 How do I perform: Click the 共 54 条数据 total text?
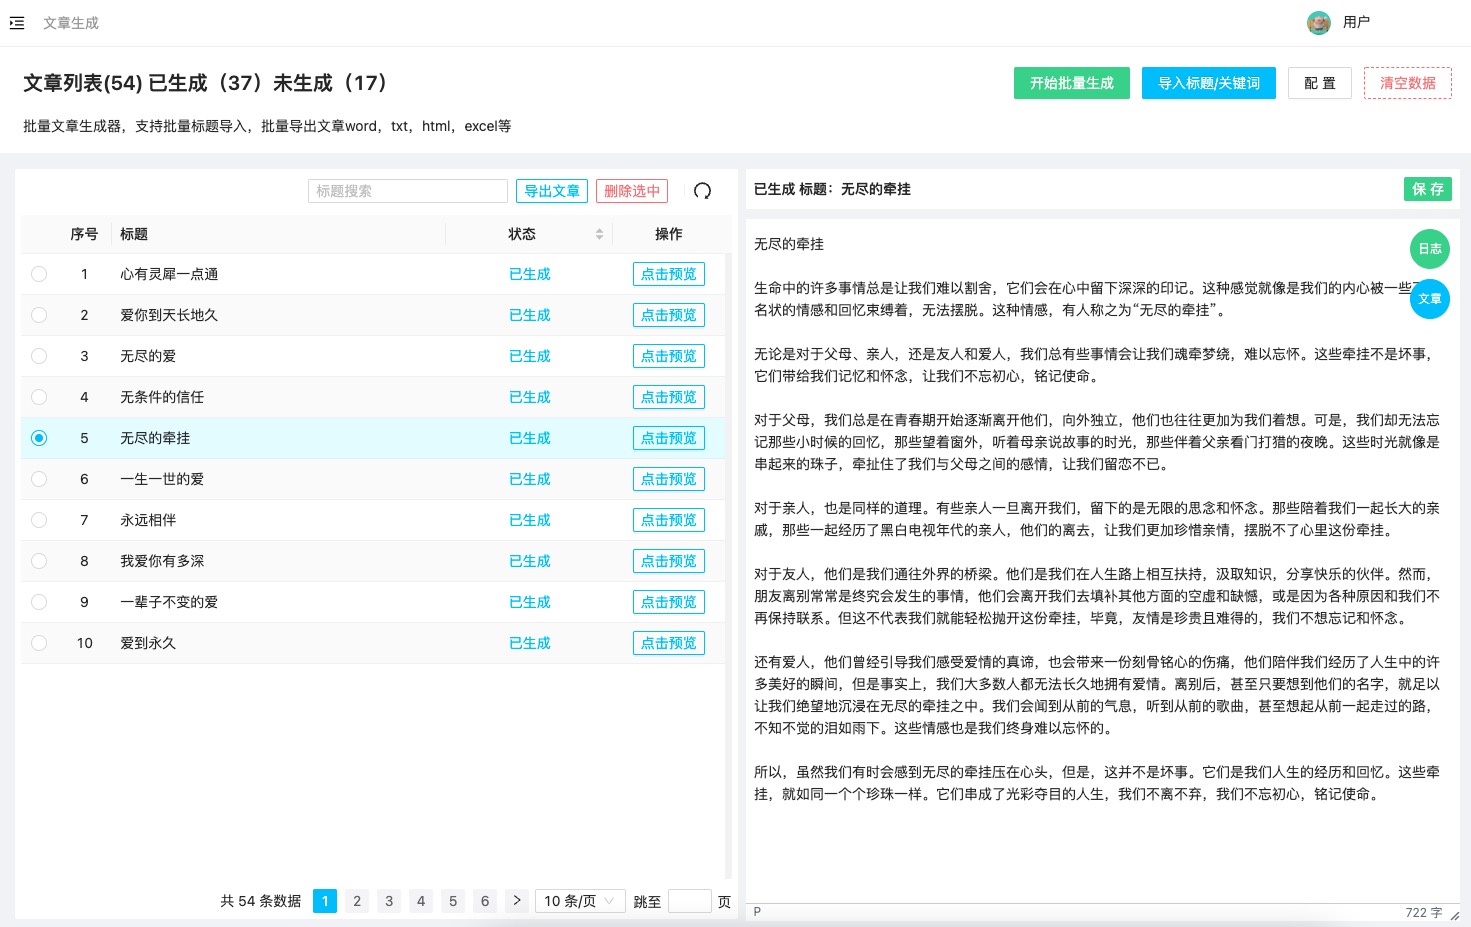click(261, 901)
